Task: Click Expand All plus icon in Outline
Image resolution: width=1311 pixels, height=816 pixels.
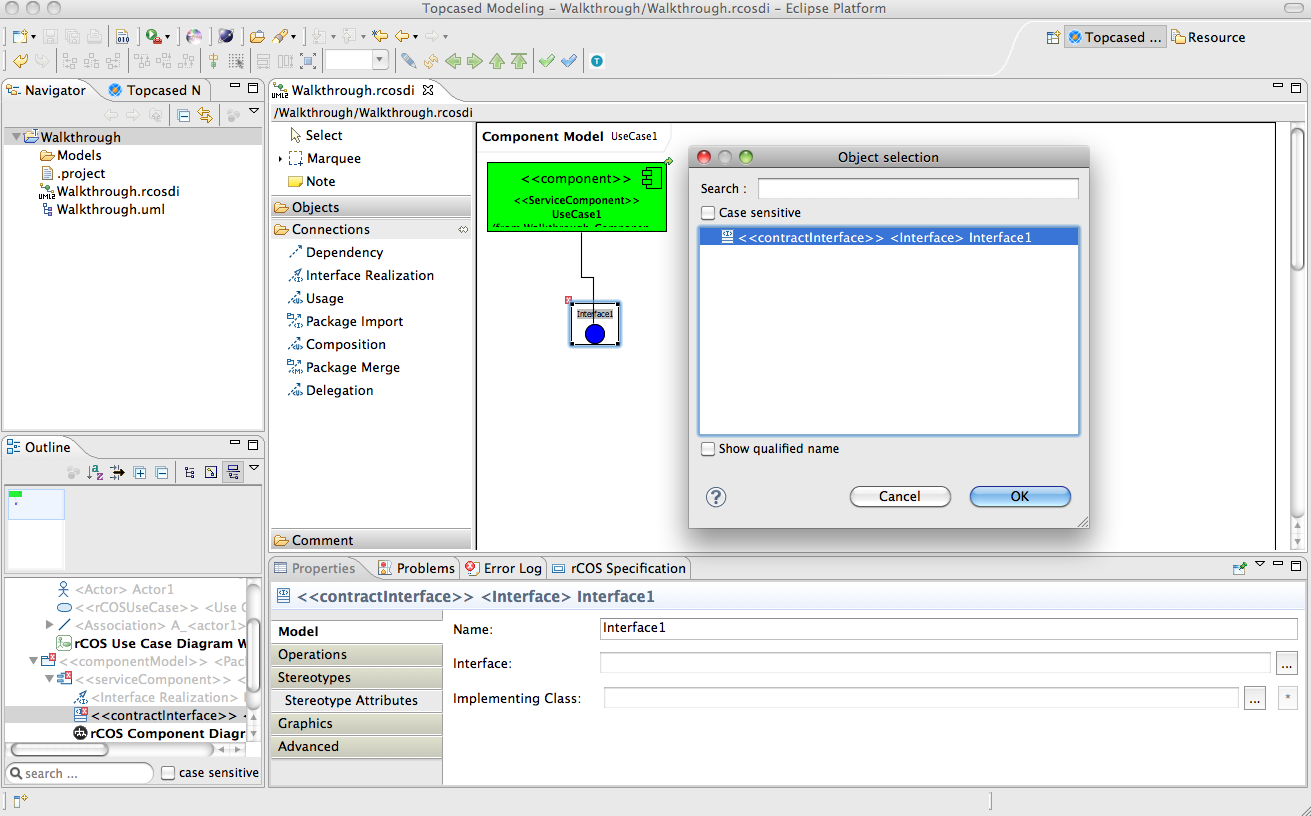Action: point(140,472)
